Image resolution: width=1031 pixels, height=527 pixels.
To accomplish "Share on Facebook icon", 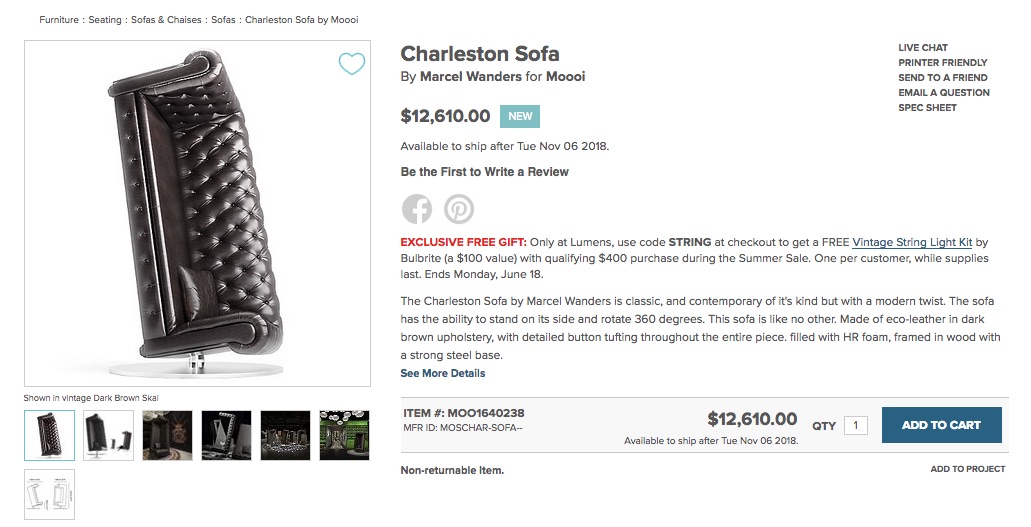I will tap(417, 209).
